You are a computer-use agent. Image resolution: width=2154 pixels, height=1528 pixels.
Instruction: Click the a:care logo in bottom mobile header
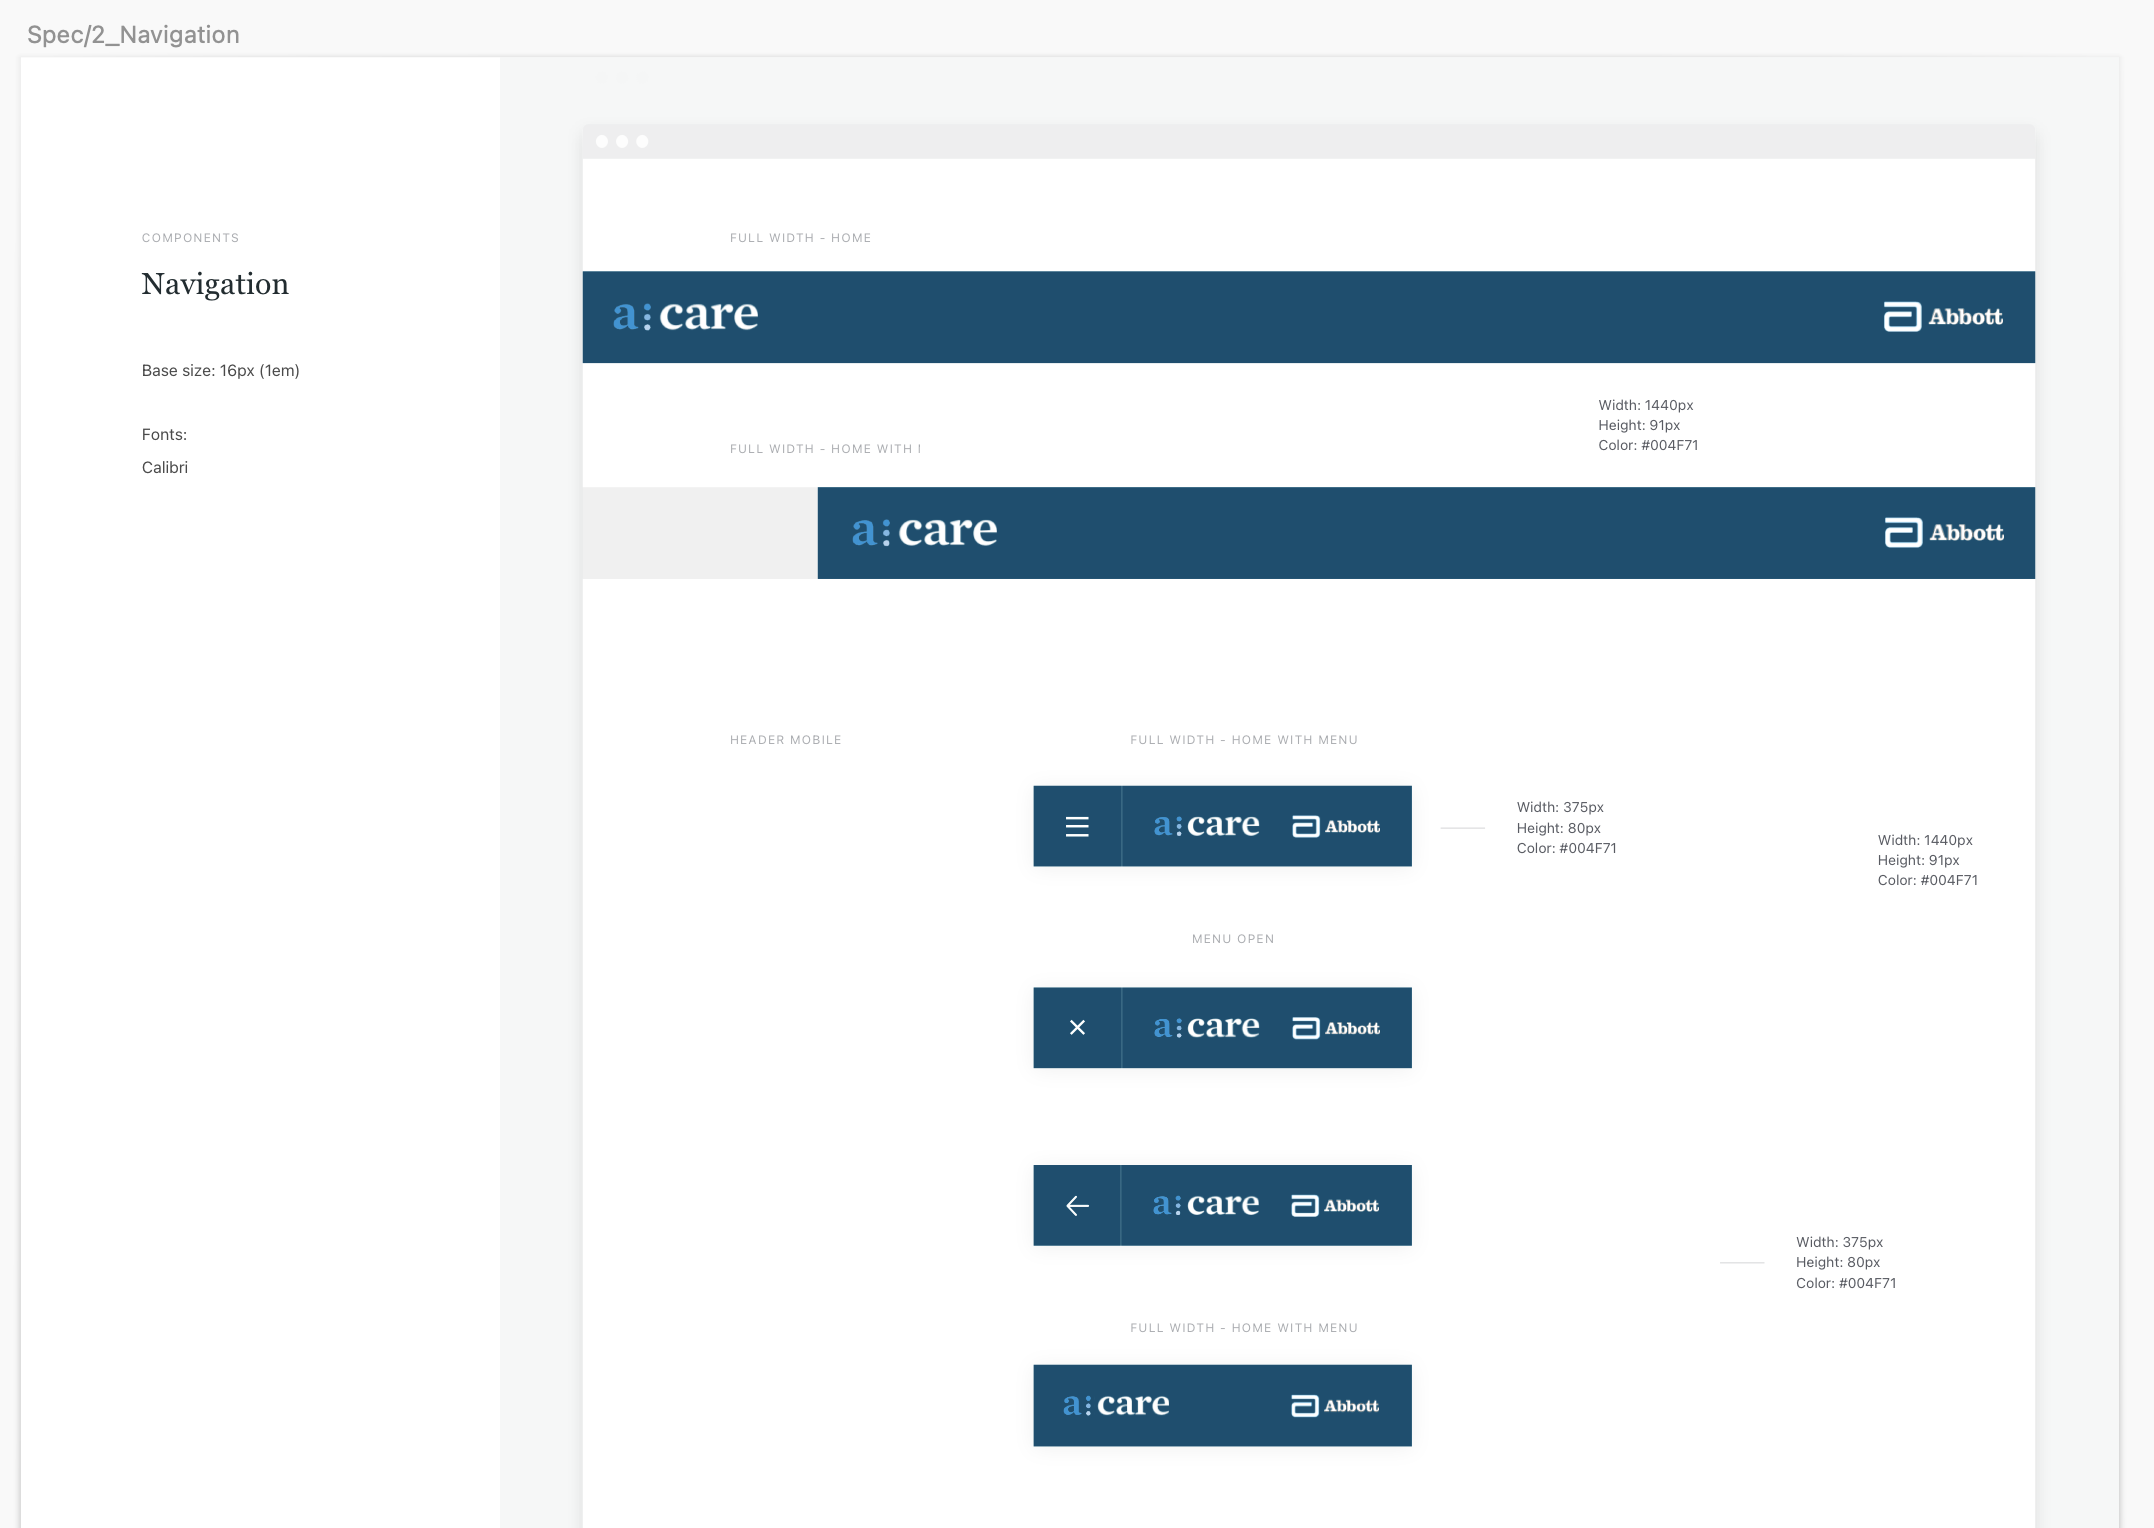pos(1116,1405)
